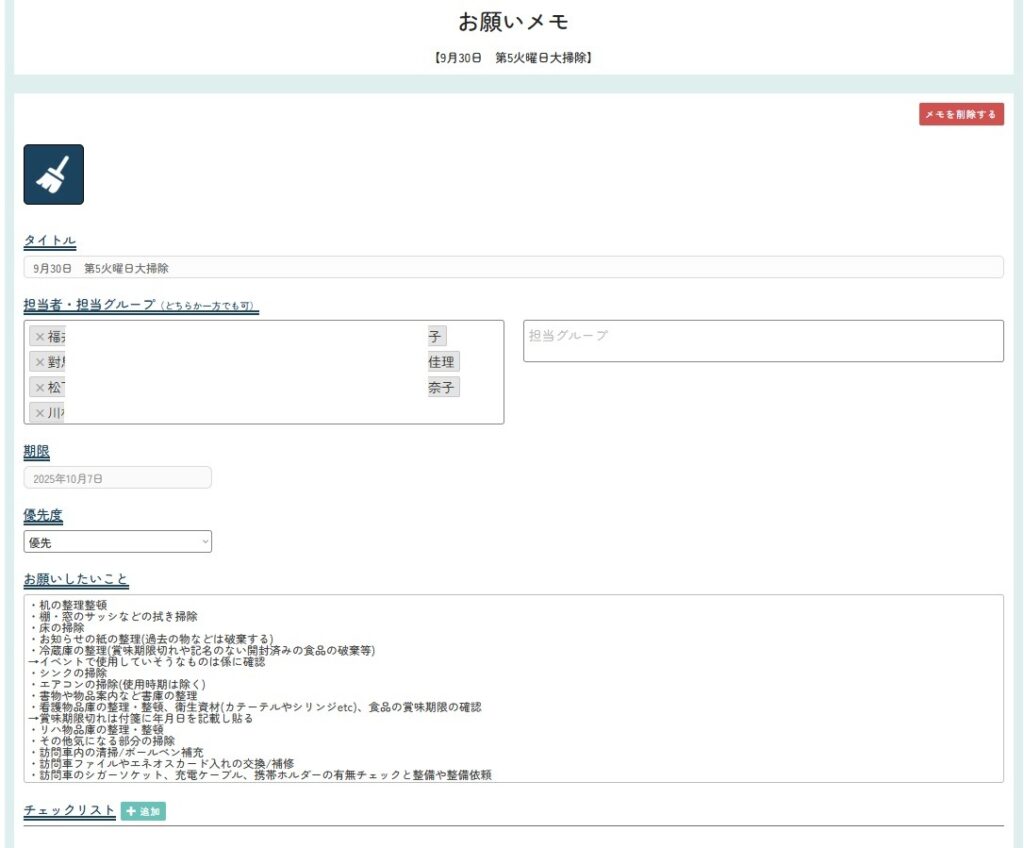
Task: Open the 優先度 priority dropdown
Action: coord(118,542)
